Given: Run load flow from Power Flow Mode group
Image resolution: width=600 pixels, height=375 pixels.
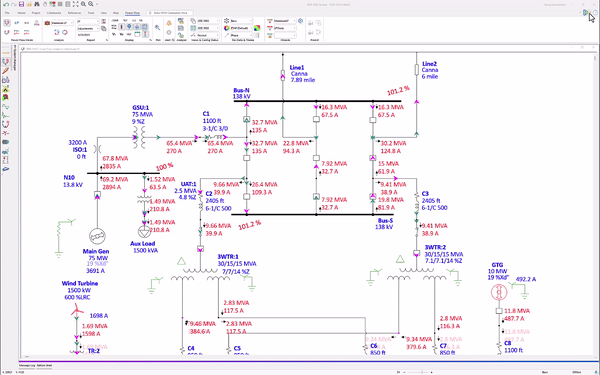Looking at the screenshot, I should click(7, 23).
